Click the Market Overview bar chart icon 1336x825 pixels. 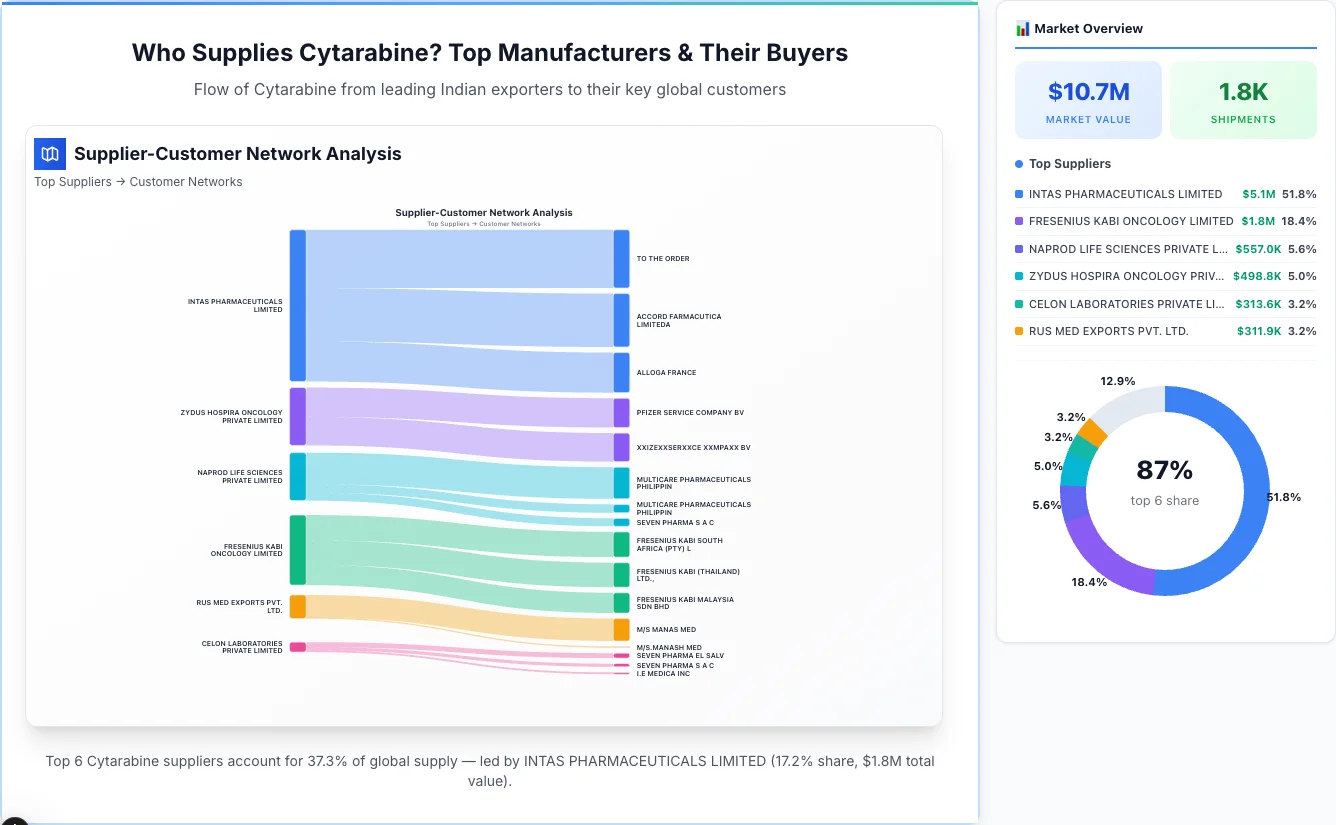[1023, 28]
